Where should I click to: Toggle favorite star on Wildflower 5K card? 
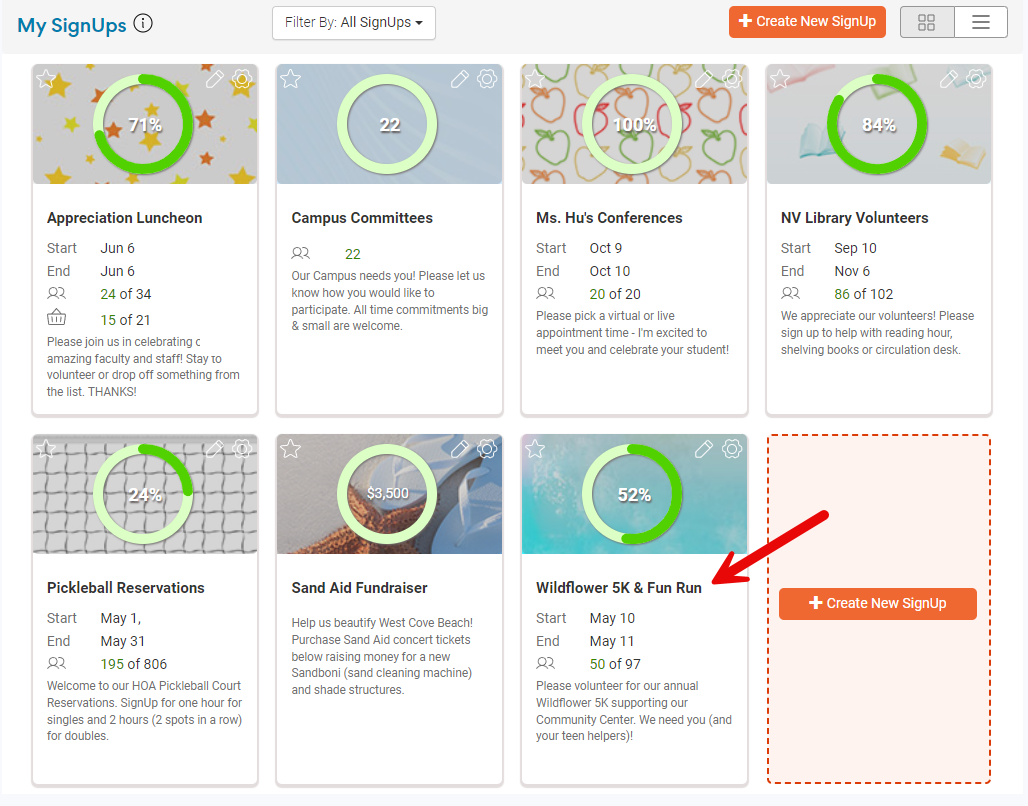[535, 449]
